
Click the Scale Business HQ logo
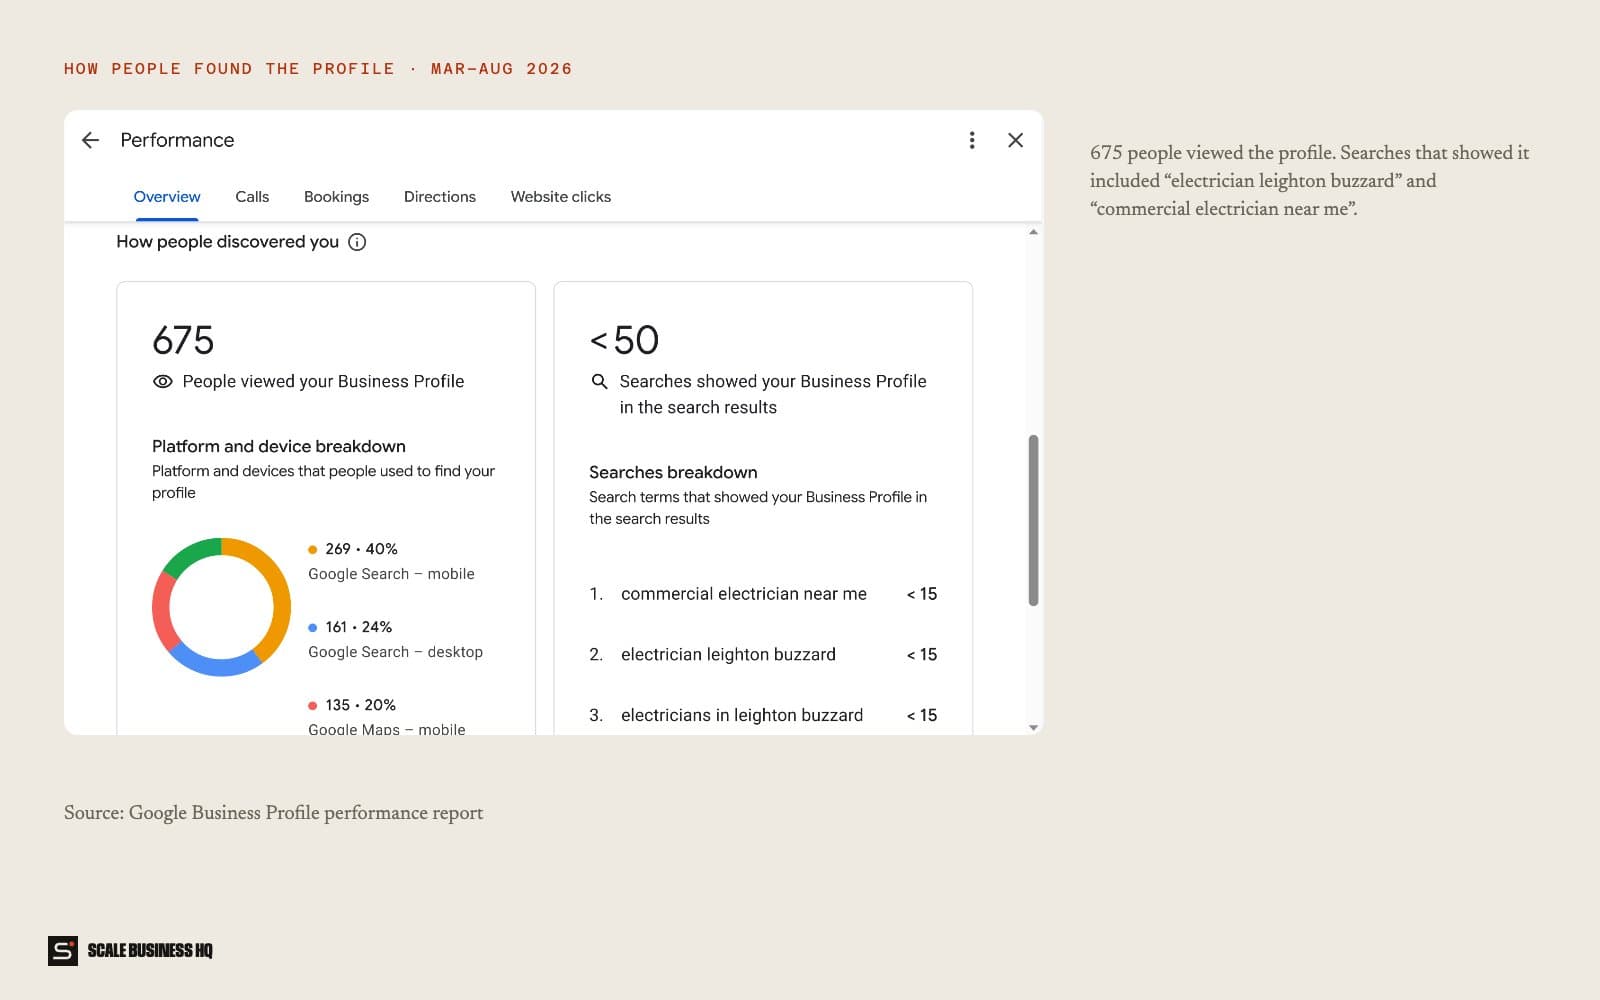point(131,950)
